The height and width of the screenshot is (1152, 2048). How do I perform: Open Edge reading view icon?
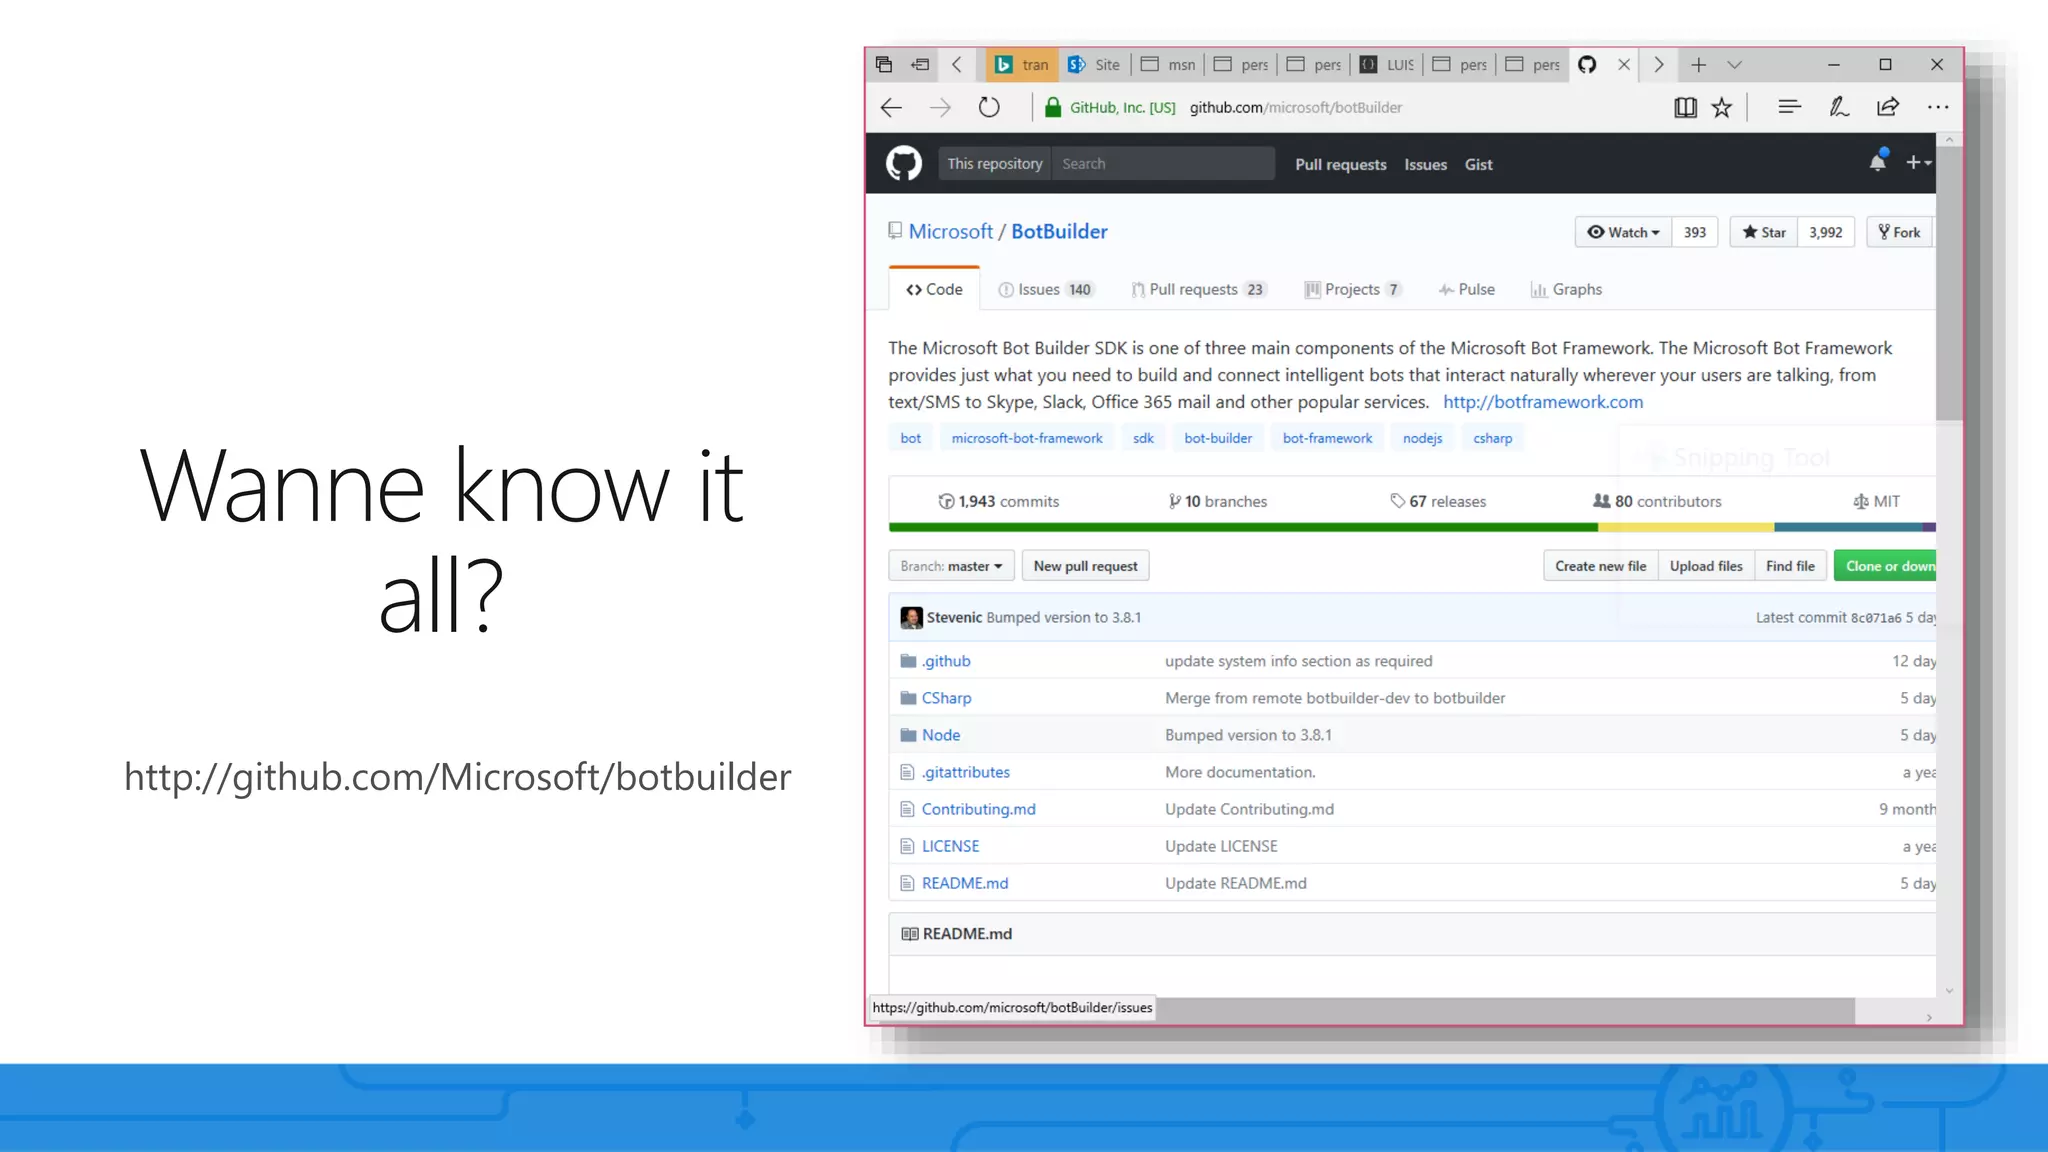(1685, 107)
